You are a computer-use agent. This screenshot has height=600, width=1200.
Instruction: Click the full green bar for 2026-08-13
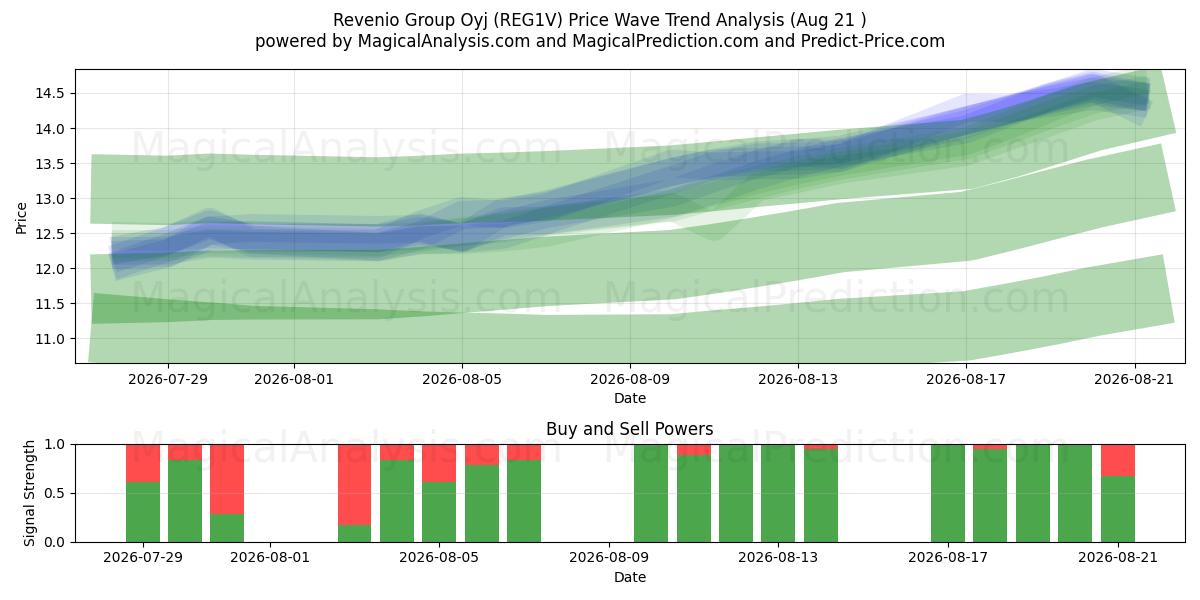[x=778, y=493]
